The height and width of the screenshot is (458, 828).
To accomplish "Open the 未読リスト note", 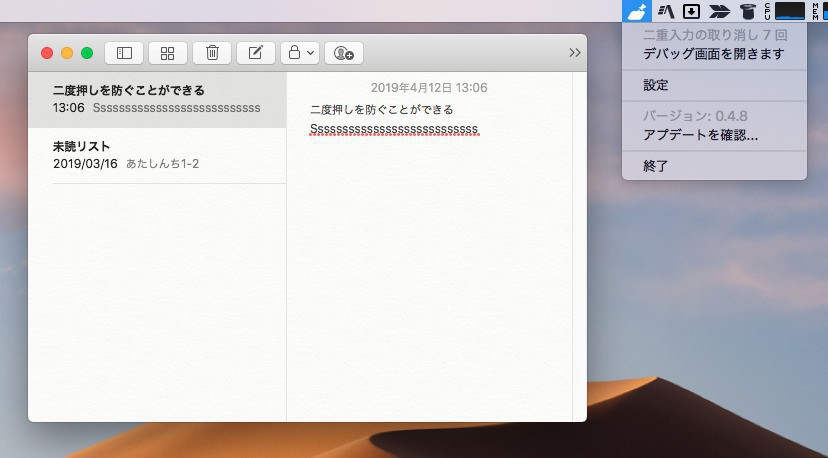I will 157,155.
